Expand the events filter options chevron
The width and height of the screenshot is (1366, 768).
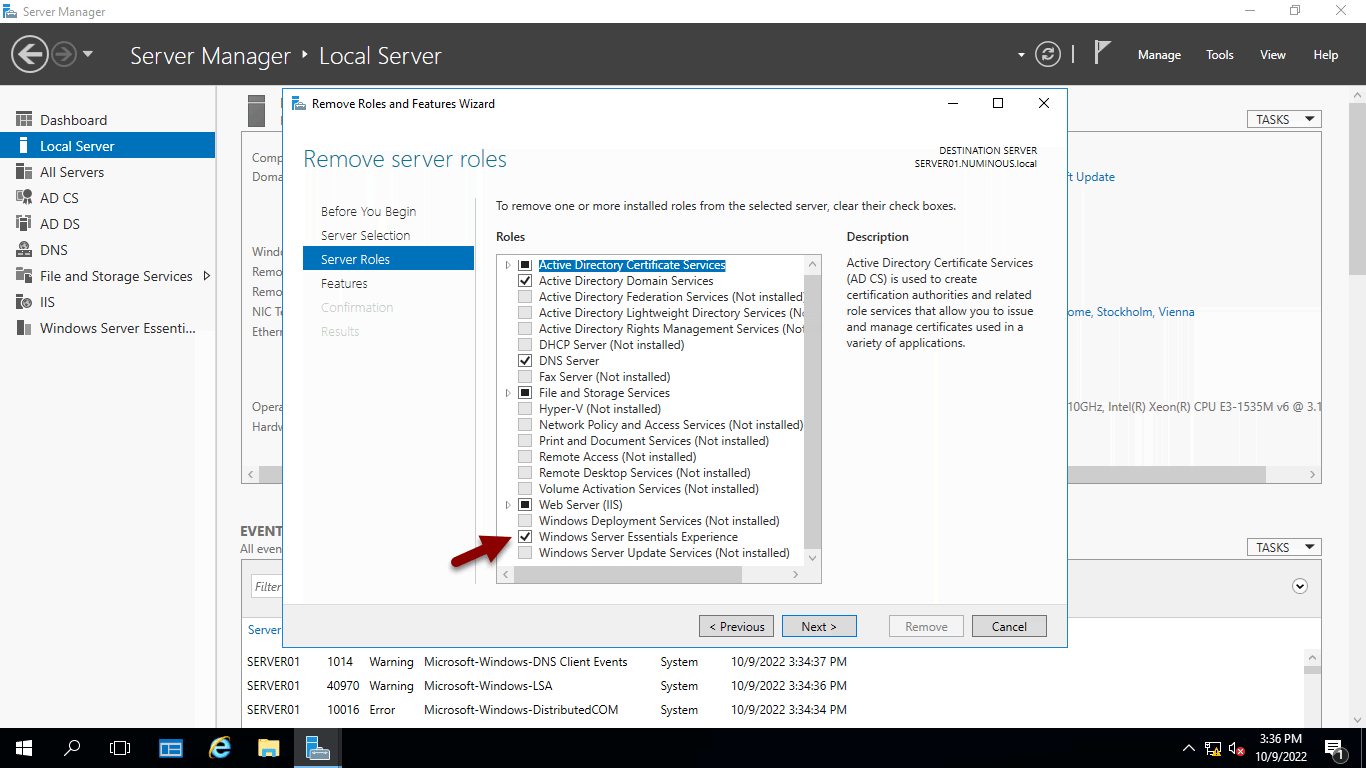(1300, 586)
